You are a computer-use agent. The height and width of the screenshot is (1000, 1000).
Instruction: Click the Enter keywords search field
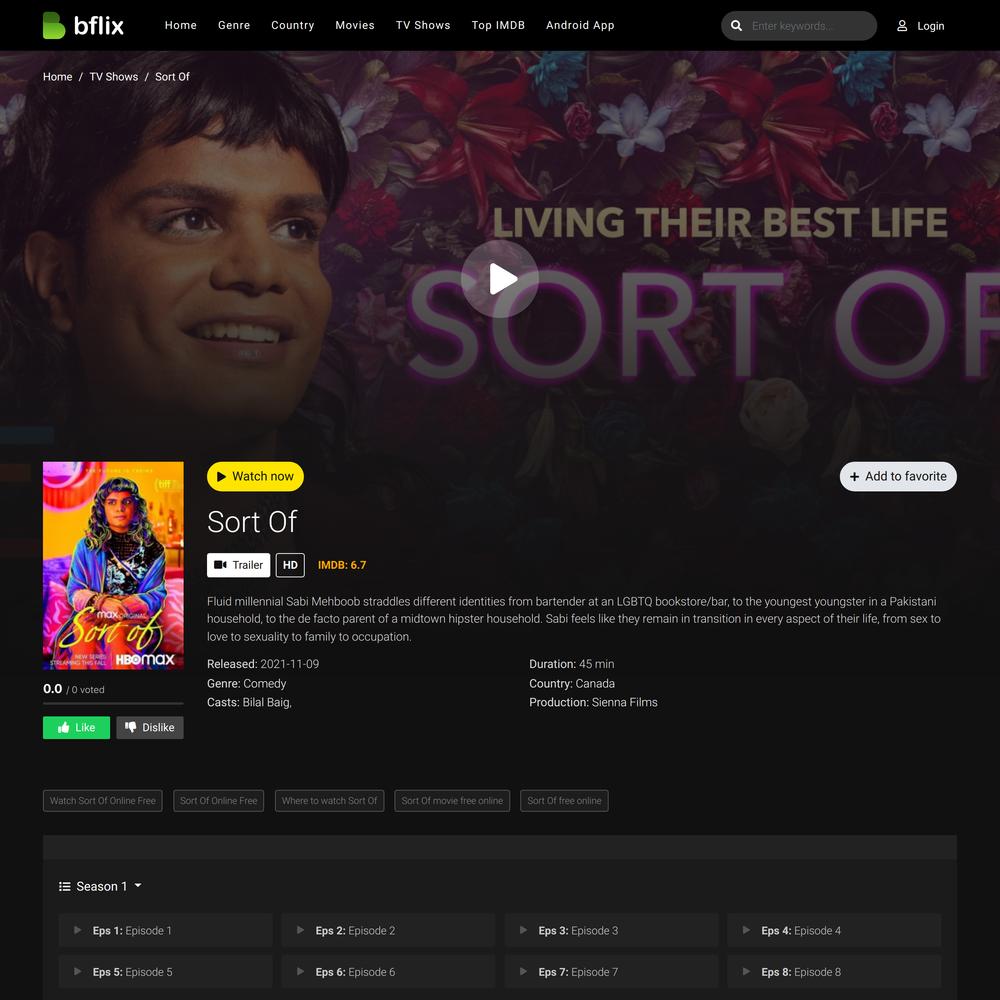[810, 26]
